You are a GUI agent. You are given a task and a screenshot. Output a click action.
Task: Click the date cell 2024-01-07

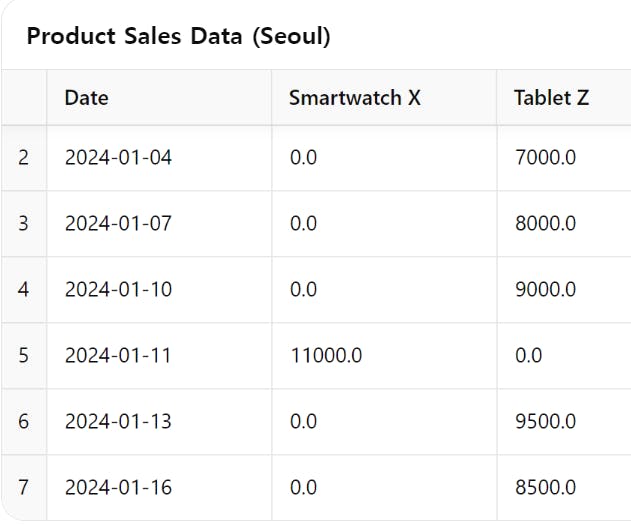[x=118, y=223]
